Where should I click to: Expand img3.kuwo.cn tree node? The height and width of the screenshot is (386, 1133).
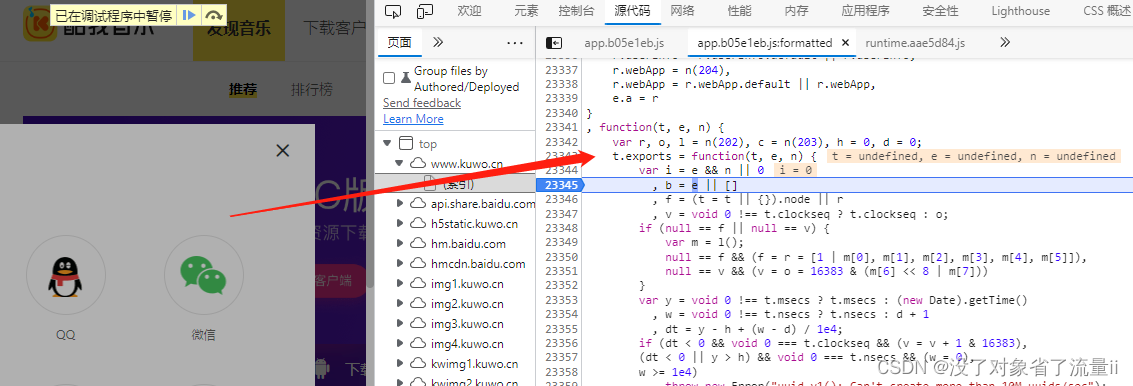[x=400, y=324]
